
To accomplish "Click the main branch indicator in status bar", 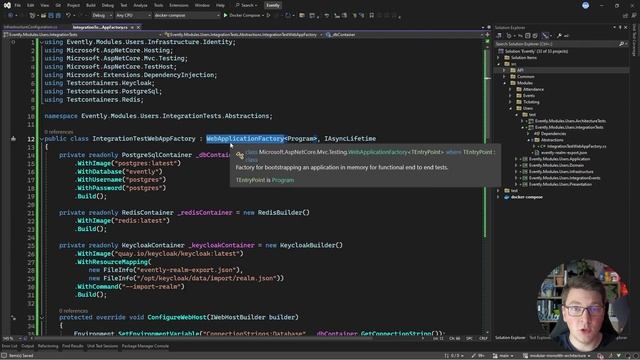I will pos(502,356).
